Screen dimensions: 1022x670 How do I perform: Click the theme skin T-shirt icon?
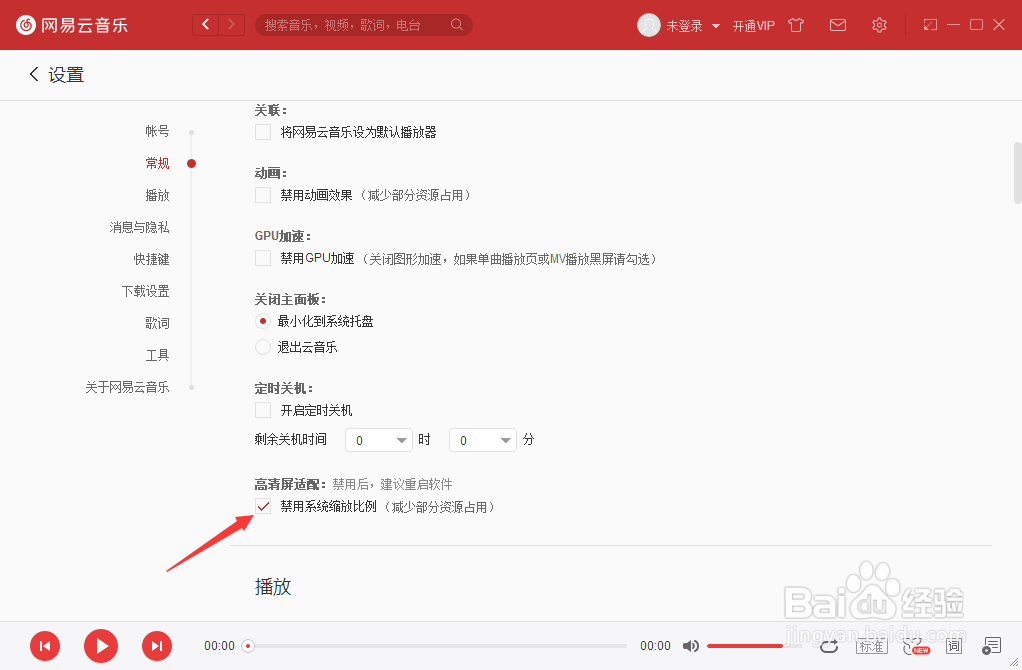(x=796, y=25)
